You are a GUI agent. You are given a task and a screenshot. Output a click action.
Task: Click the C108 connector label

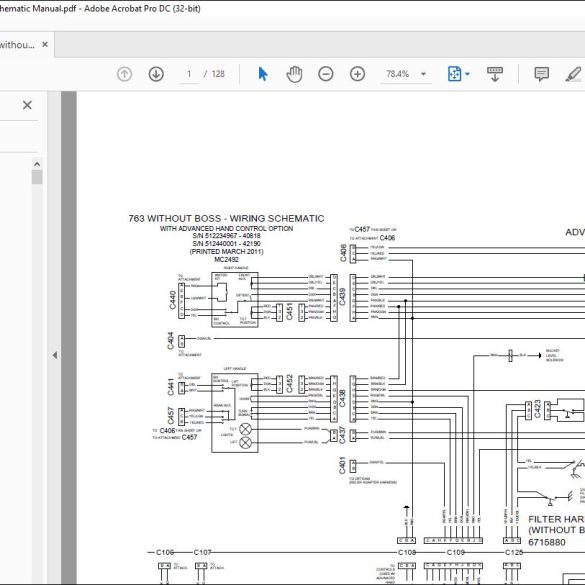click(x=407, y=552)
